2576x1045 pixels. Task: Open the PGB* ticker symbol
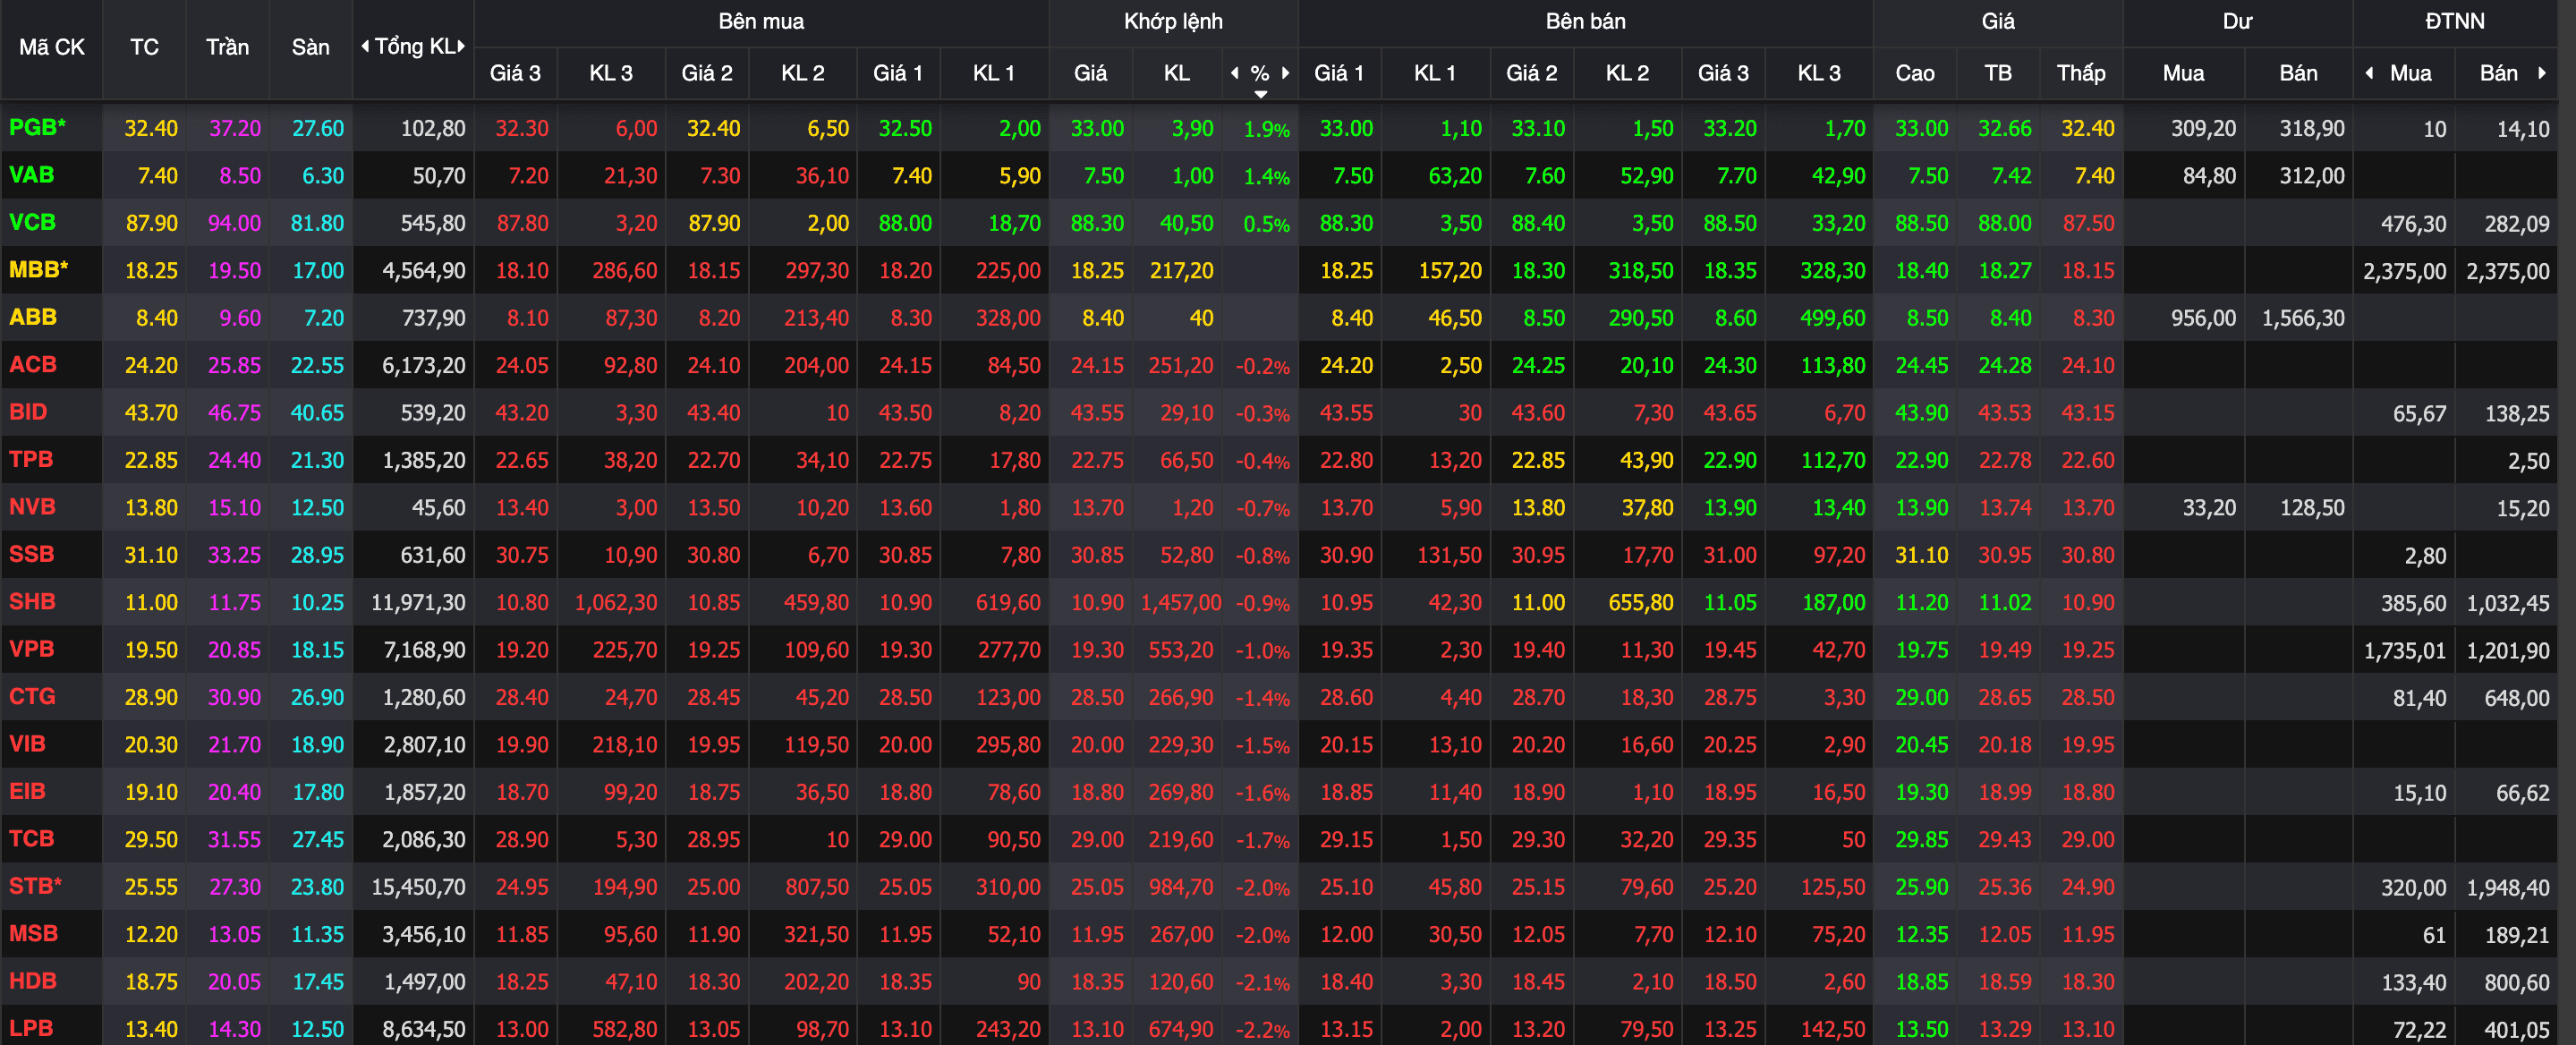tap(37, 127)
